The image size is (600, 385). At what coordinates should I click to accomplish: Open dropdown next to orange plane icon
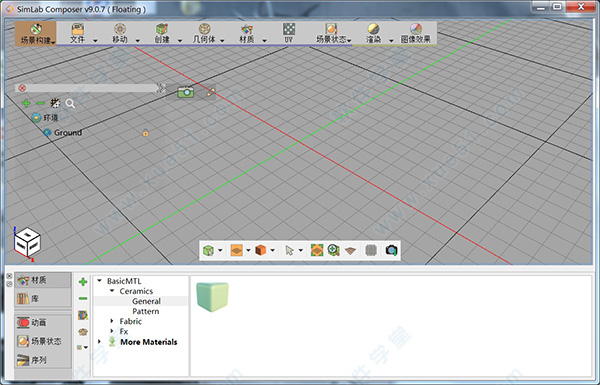[x=248, y=251]
